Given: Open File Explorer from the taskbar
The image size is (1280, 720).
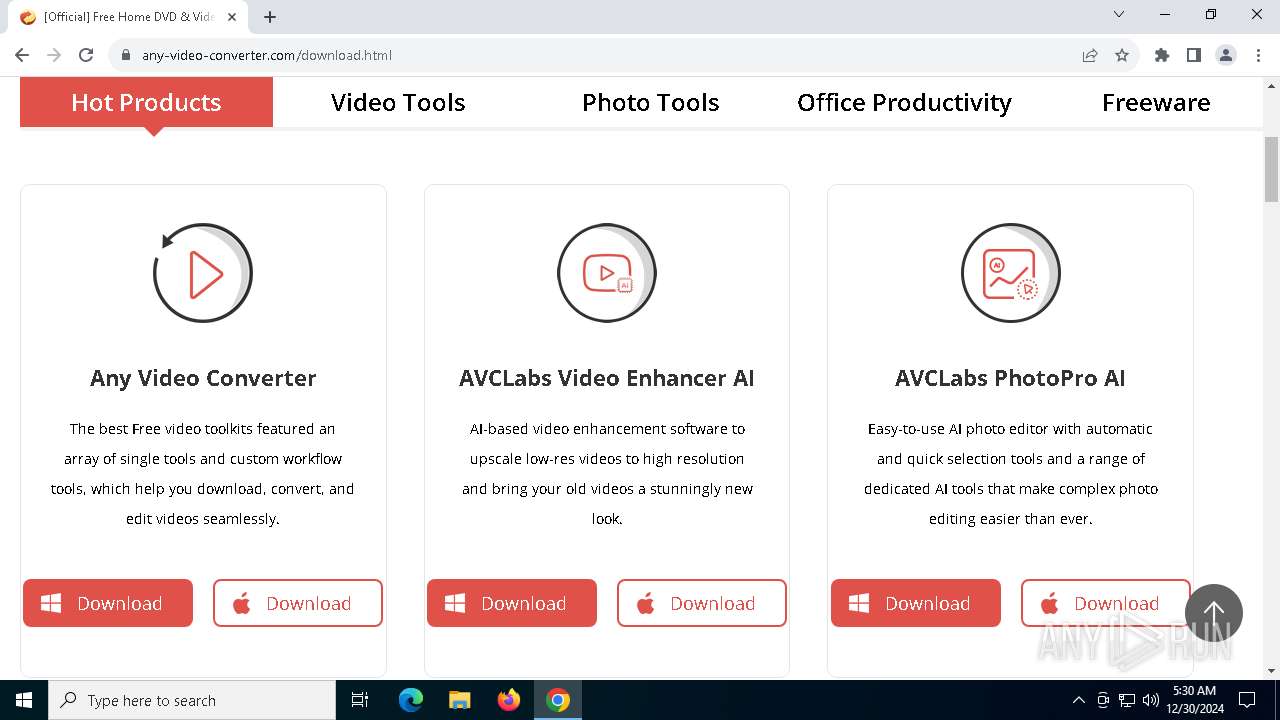Looking at the screenshot, I should (x=460, y=700).
